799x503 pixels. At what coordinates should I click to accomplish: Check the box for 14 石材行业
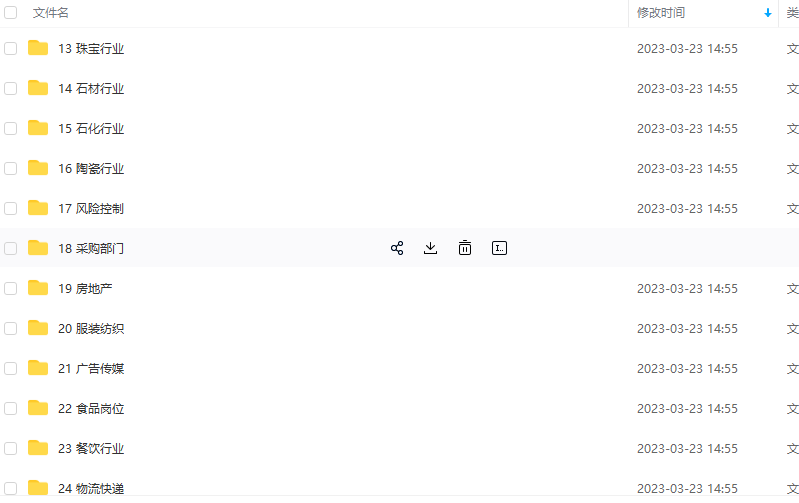[x=11, y=88]
